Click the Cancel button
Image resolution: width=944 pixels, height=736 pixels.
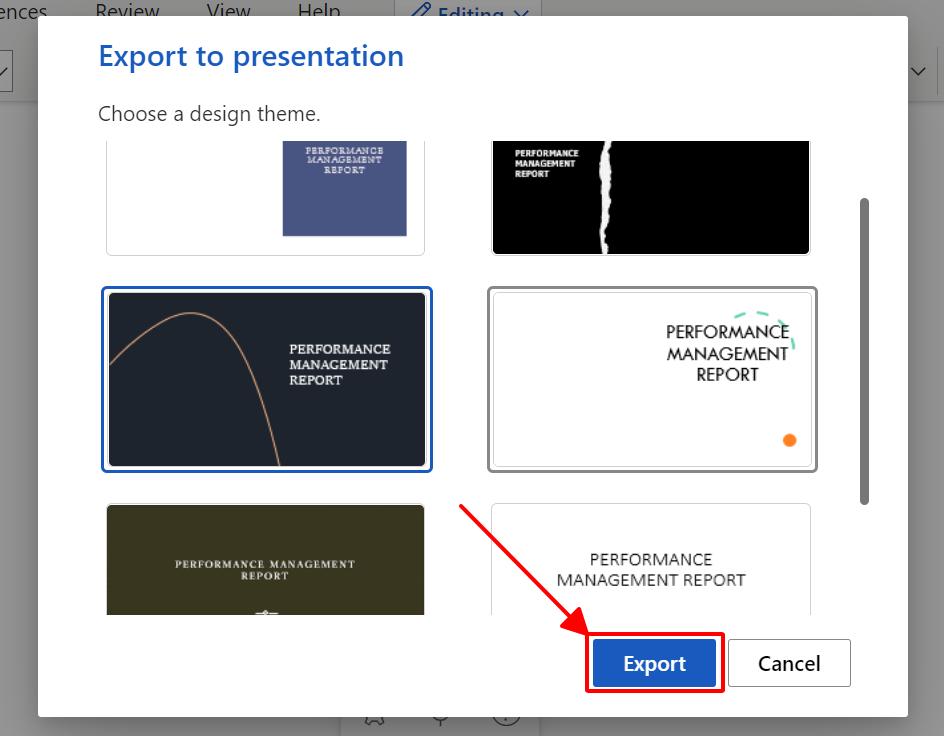[789, 663]
